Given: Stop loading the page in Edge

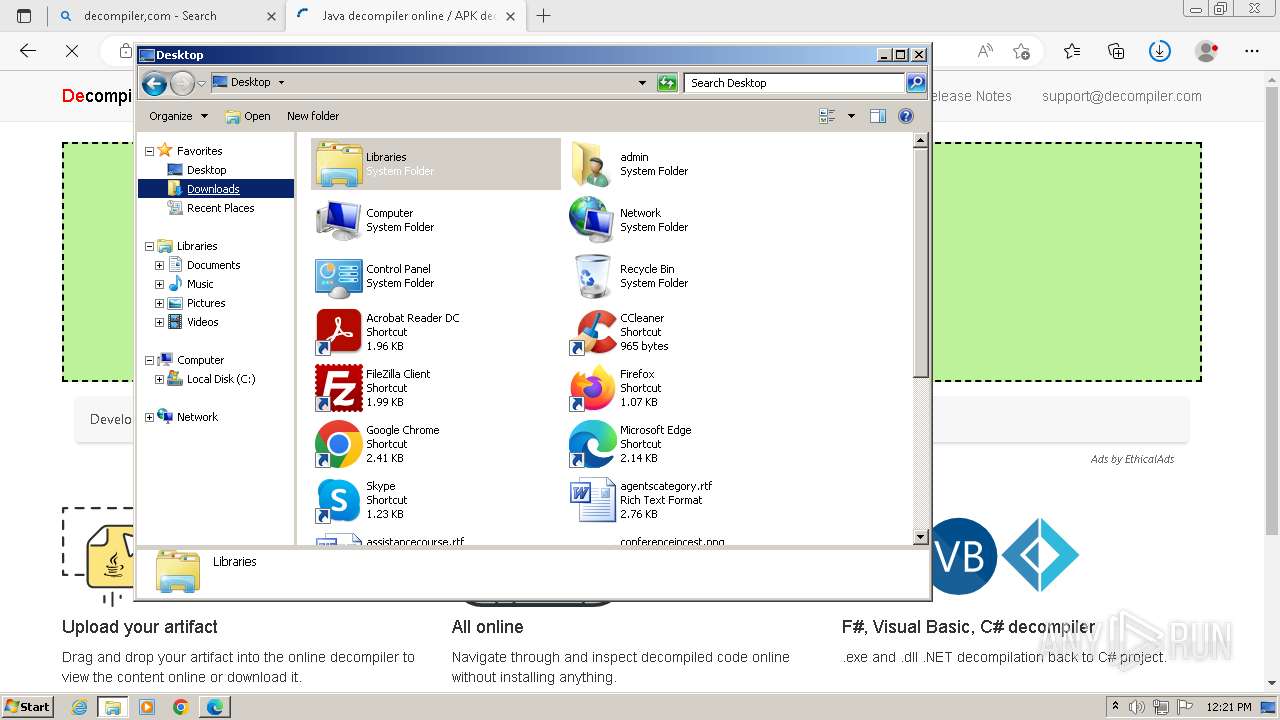Looking at the screenshot, I should 72,51.
